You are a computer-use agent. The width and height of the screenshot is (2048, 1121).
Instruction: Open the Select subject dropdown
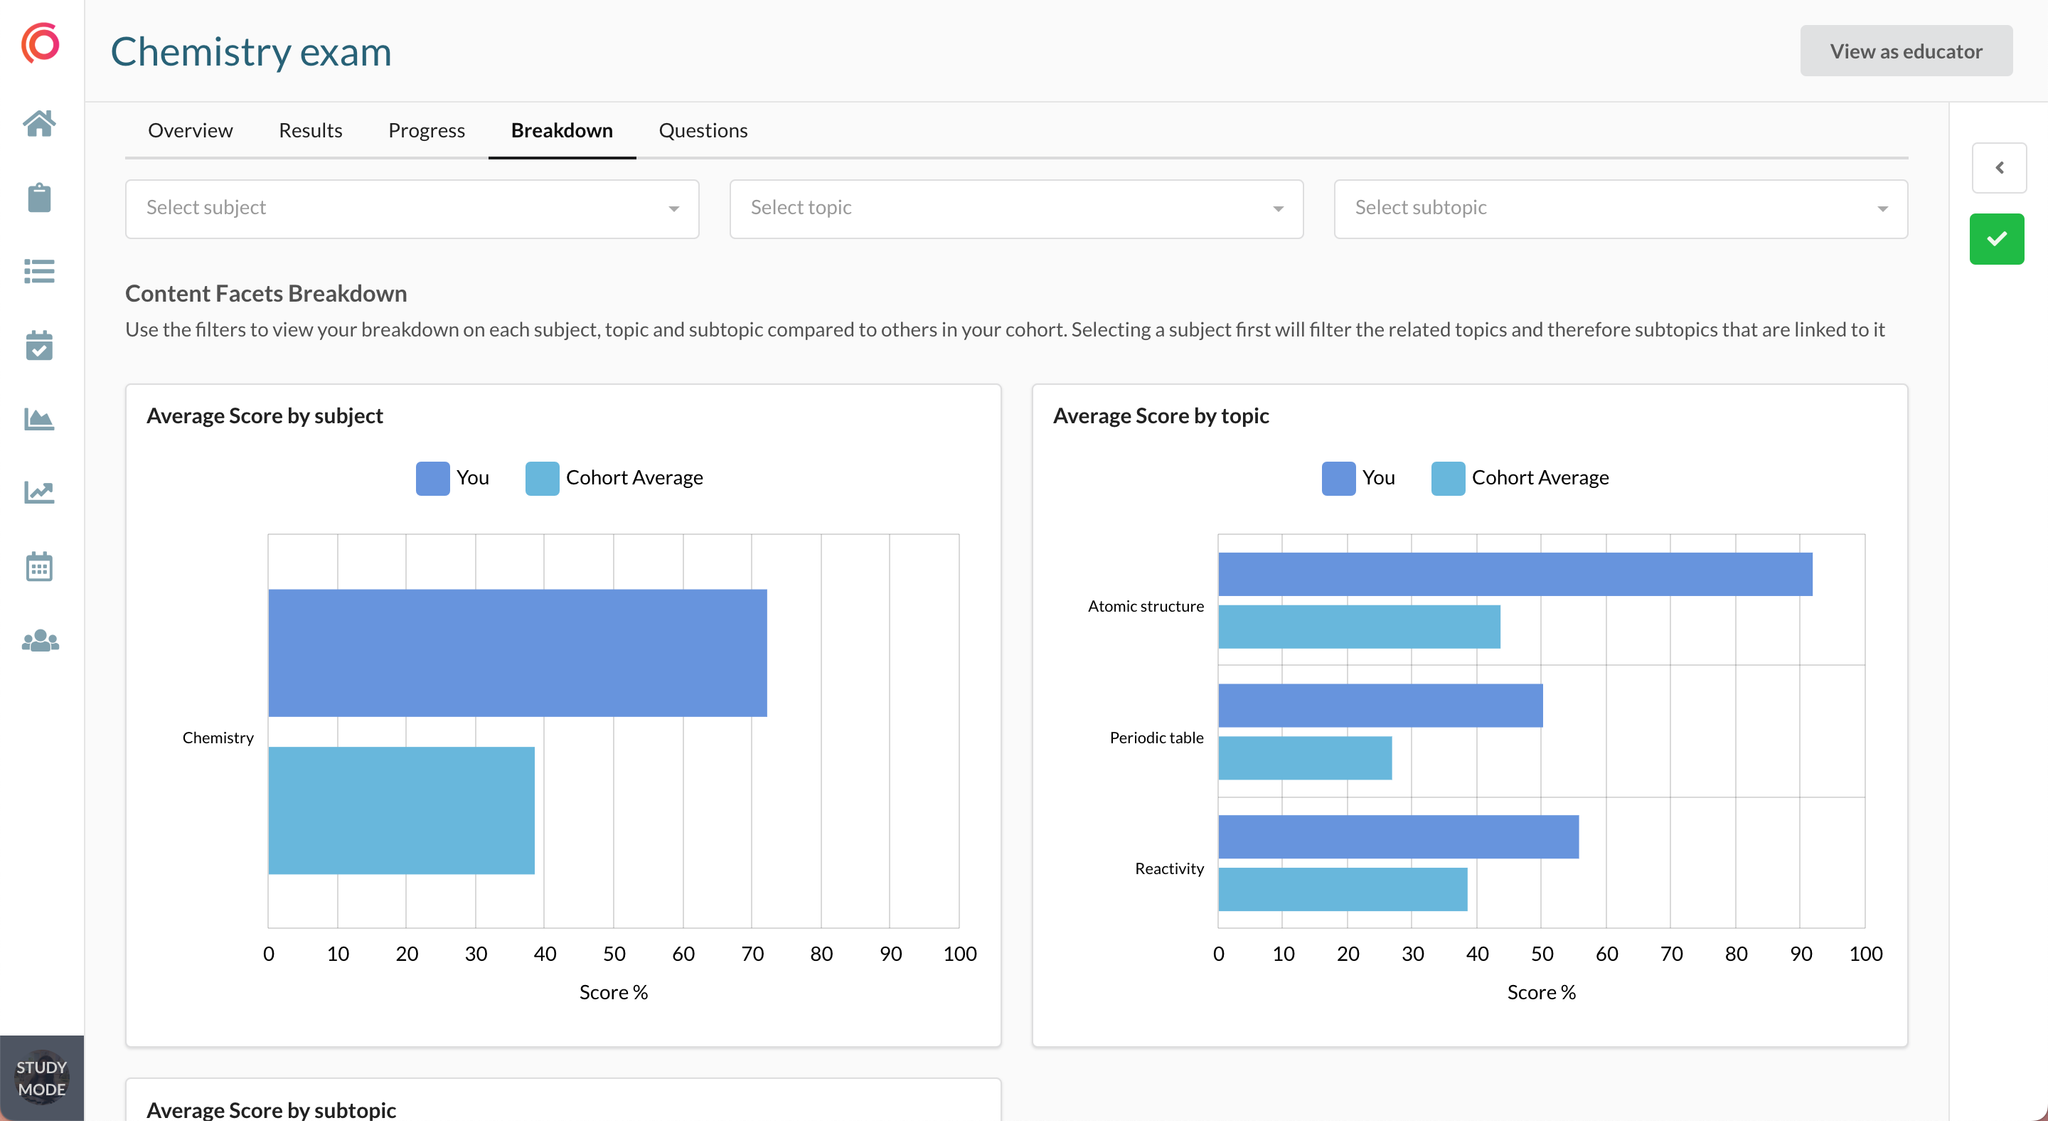(x=411, y=209)
